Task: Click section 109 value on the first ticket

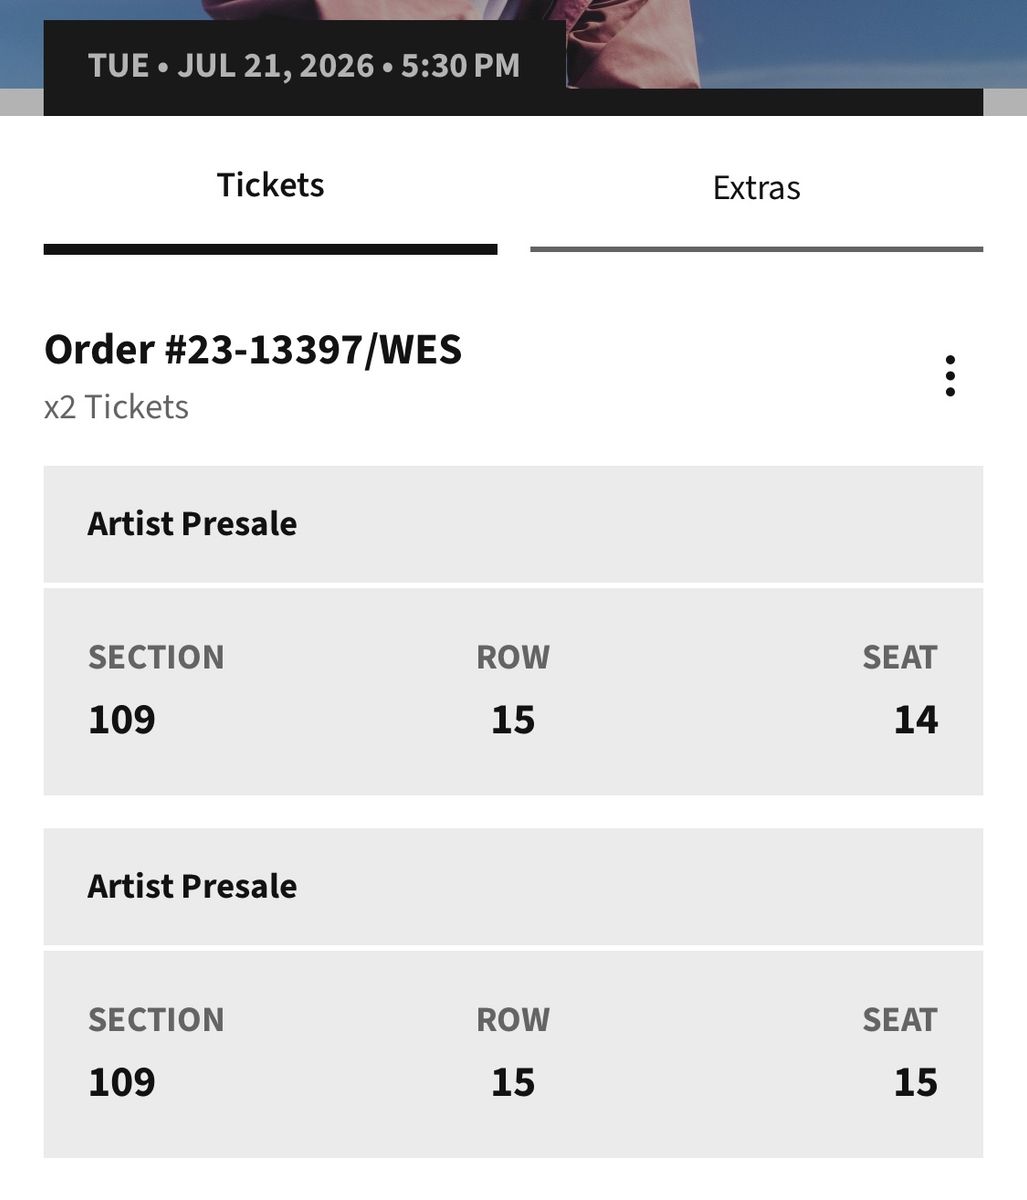Action: 122,720
